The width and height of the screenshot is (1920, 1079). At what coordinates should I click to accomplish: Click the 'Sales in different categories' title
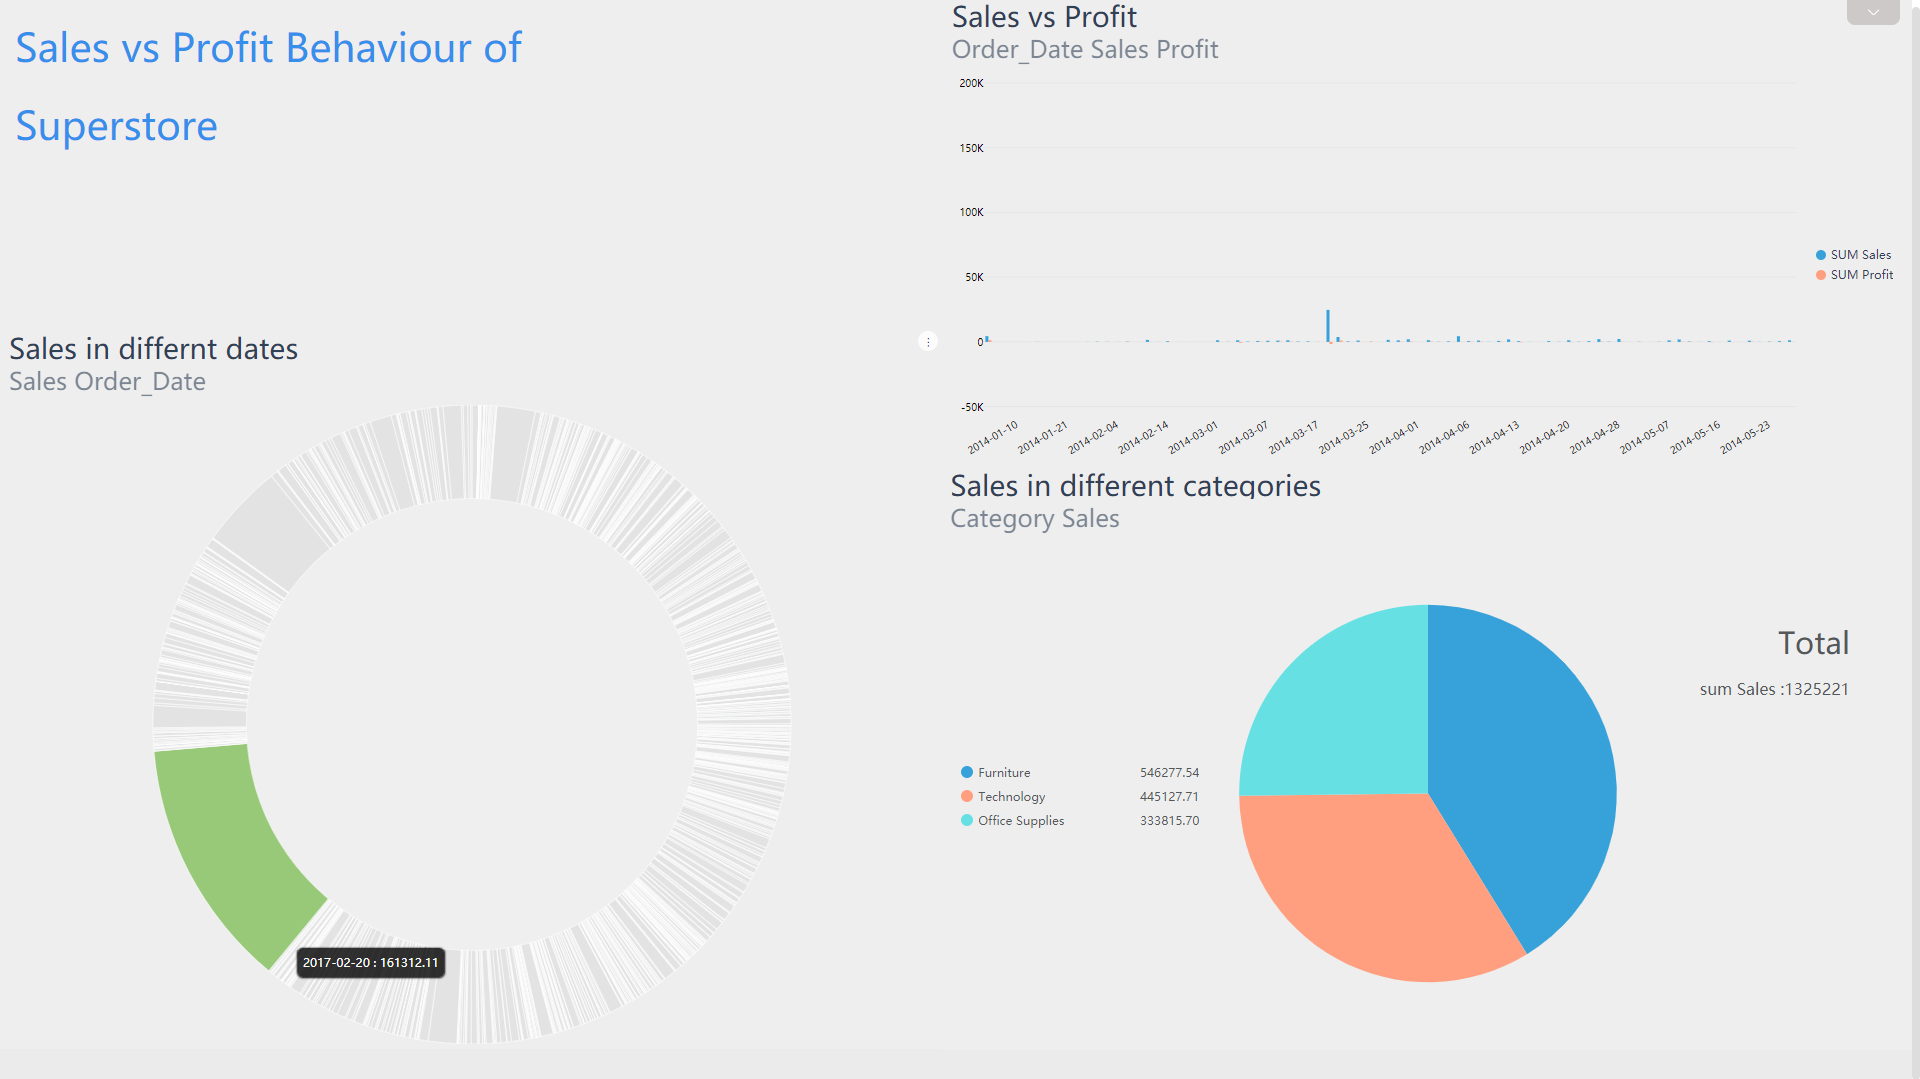point(1135,486)
